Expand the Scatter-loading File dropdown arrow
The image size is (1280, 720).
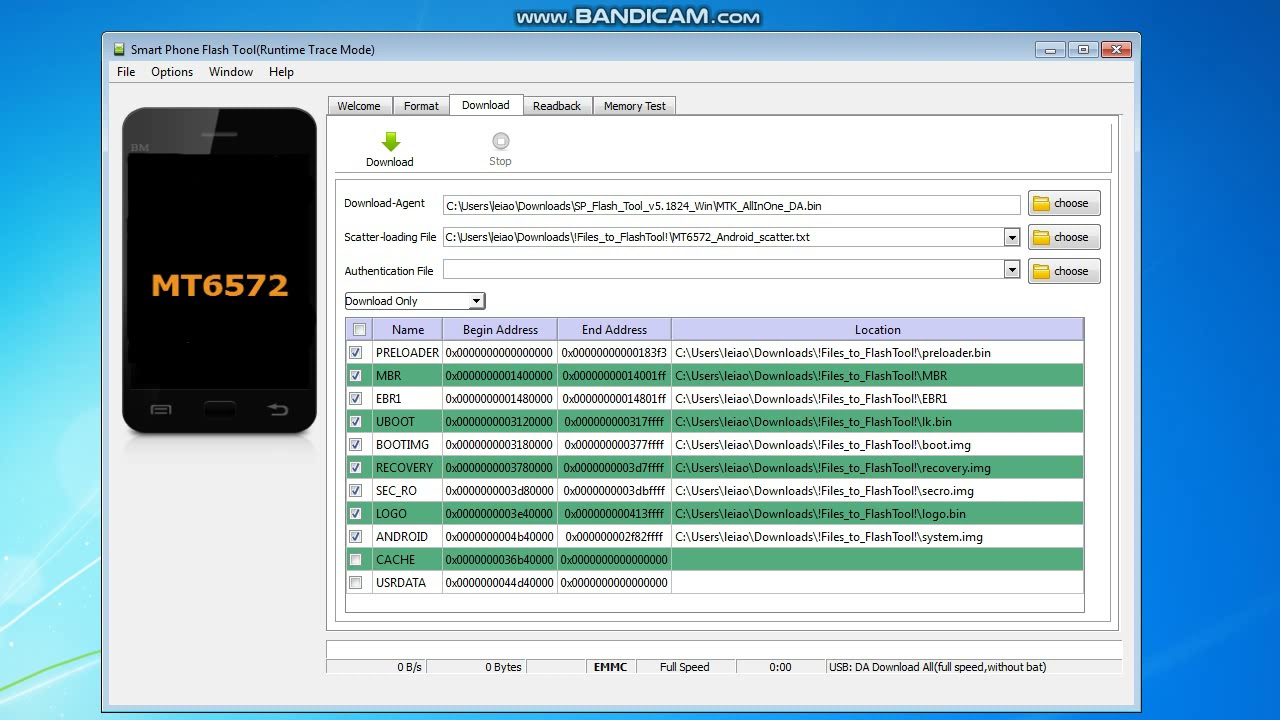coord(1012,237)
